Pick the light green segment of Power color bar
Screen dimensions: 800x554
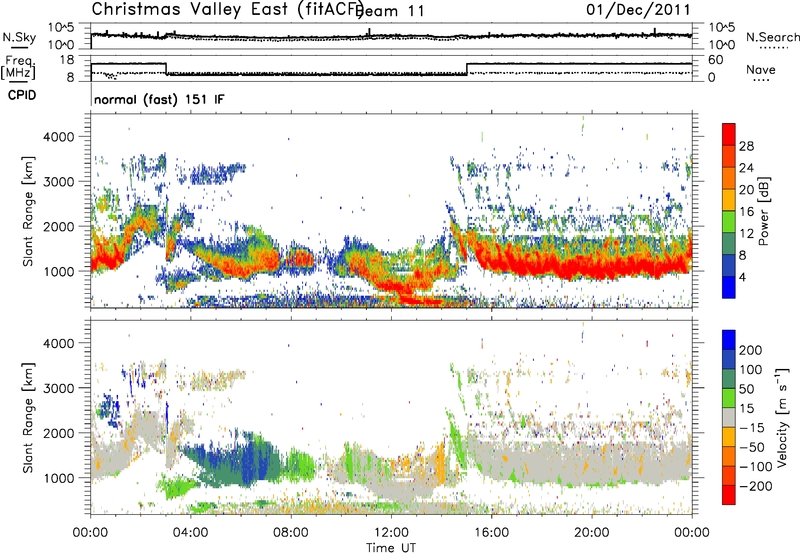tap(729, 222)
